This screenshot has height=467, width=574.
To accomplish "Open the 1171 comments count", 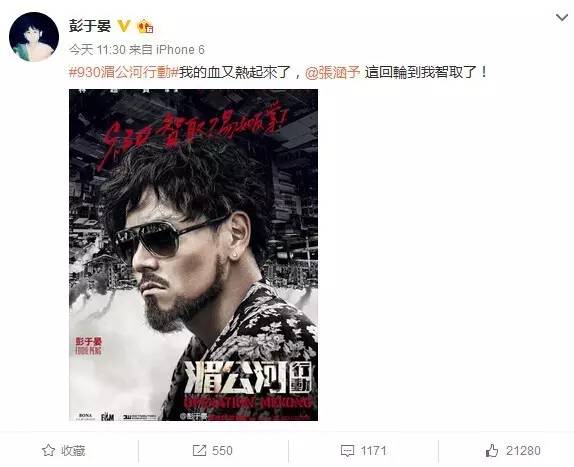I will [373, 451].
